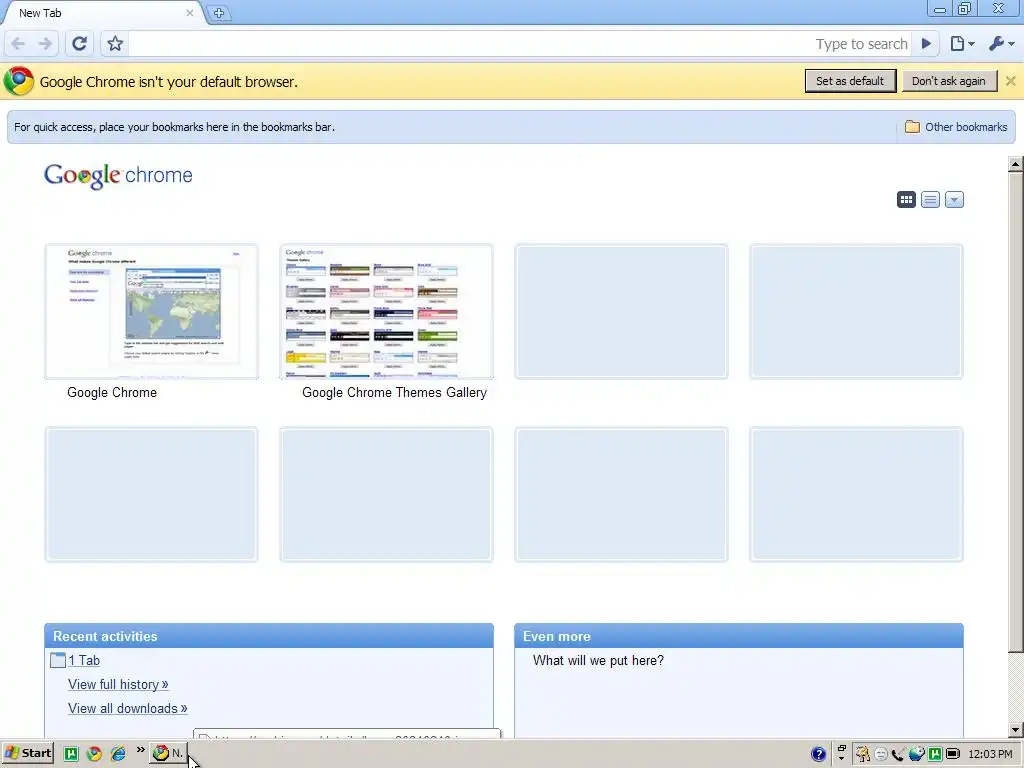Click the vertical scrollbar thumb
The width and height of the screenshot is (1024, 768).
tap(1016, 411)
